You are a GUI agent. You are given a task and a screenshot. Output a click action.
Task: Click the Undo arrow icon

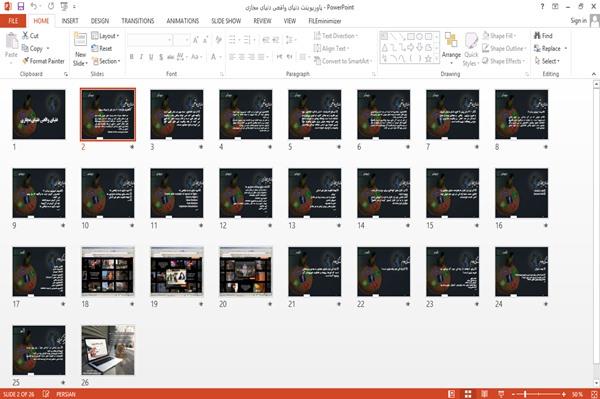(34, 6)
